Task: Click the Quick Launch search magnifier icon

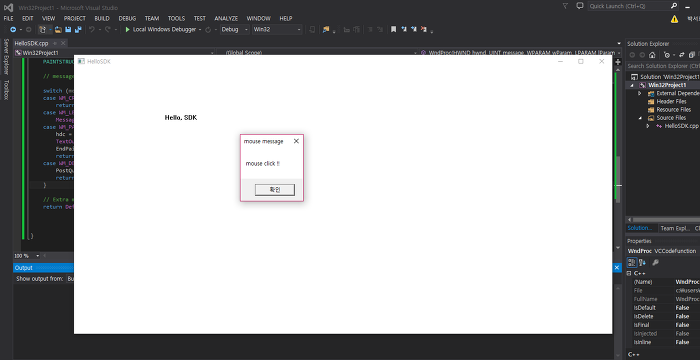Action: 674,6
